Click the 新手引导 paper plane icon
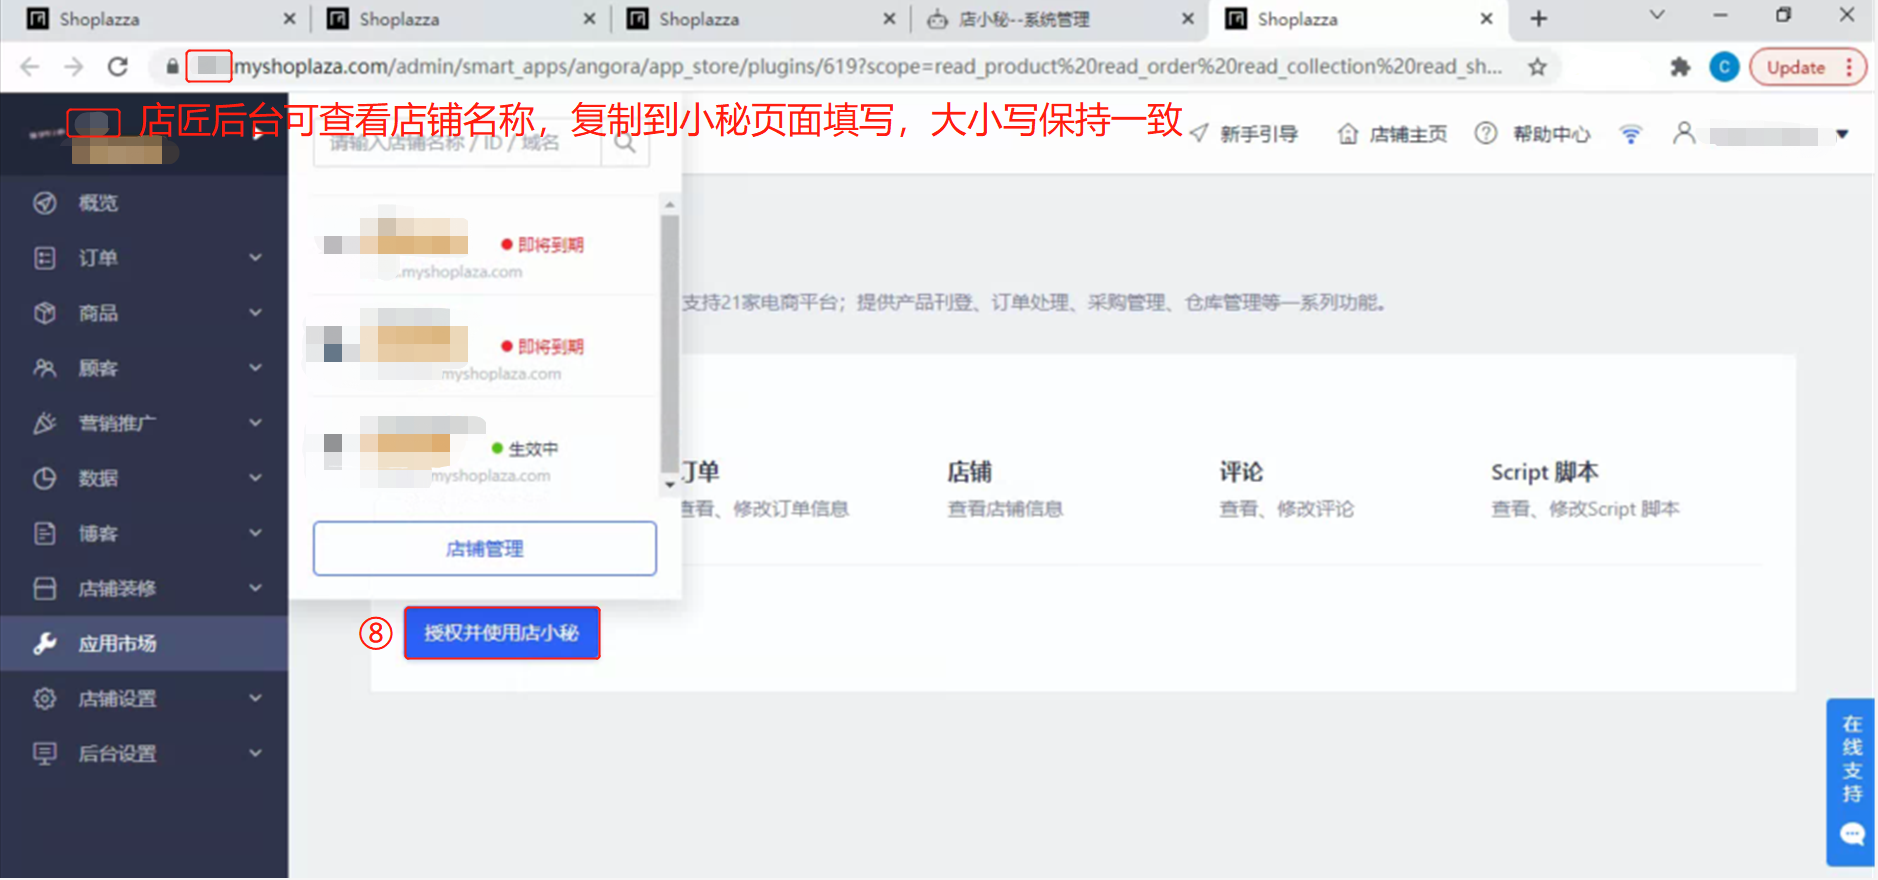This screenshot has height=880, width=1878. click(x=1200, y=134)
